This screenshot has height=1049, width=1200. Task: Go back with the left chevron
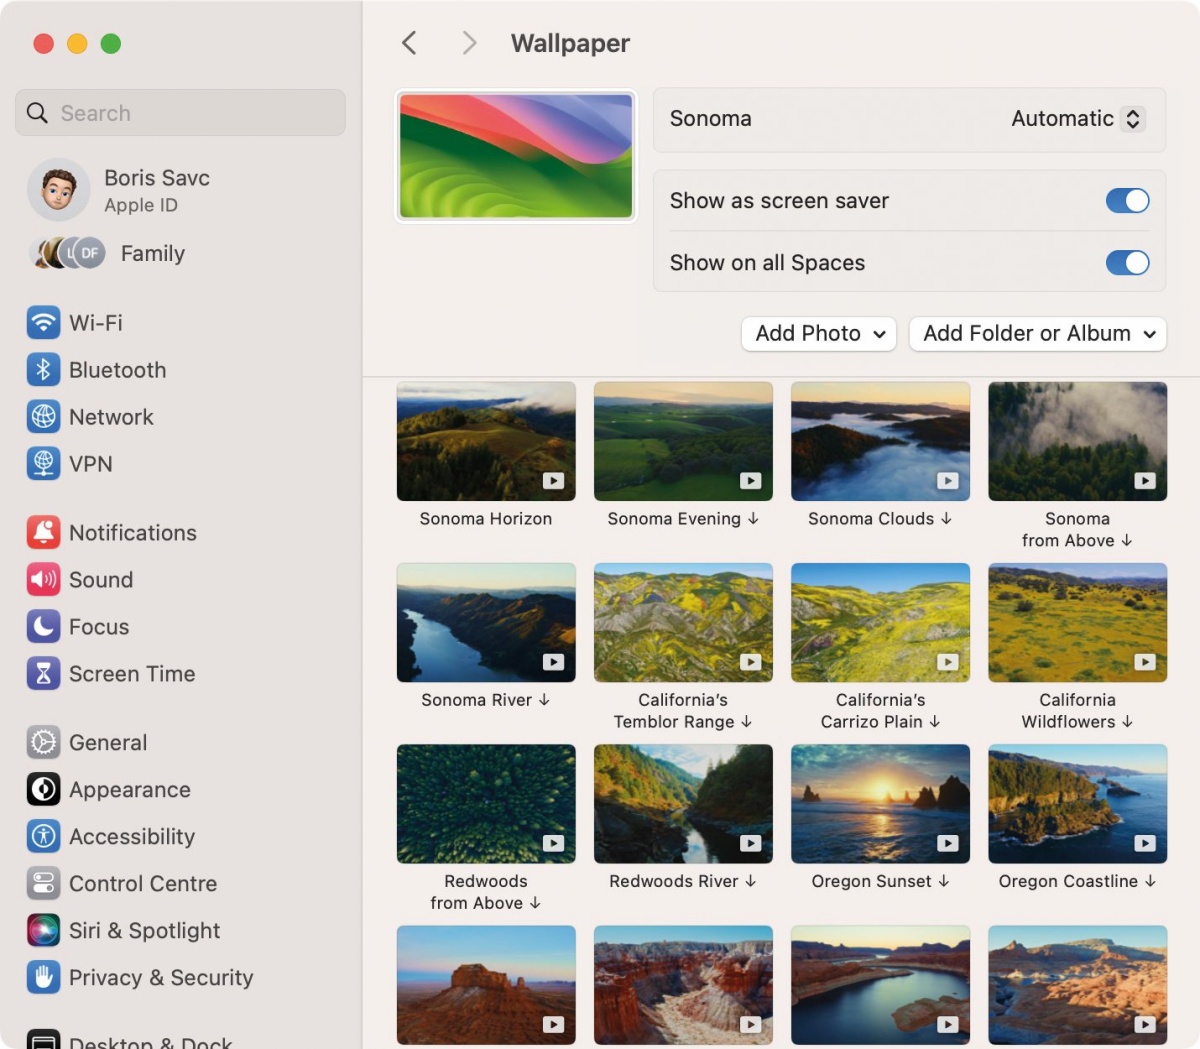[x=409, y=43]
